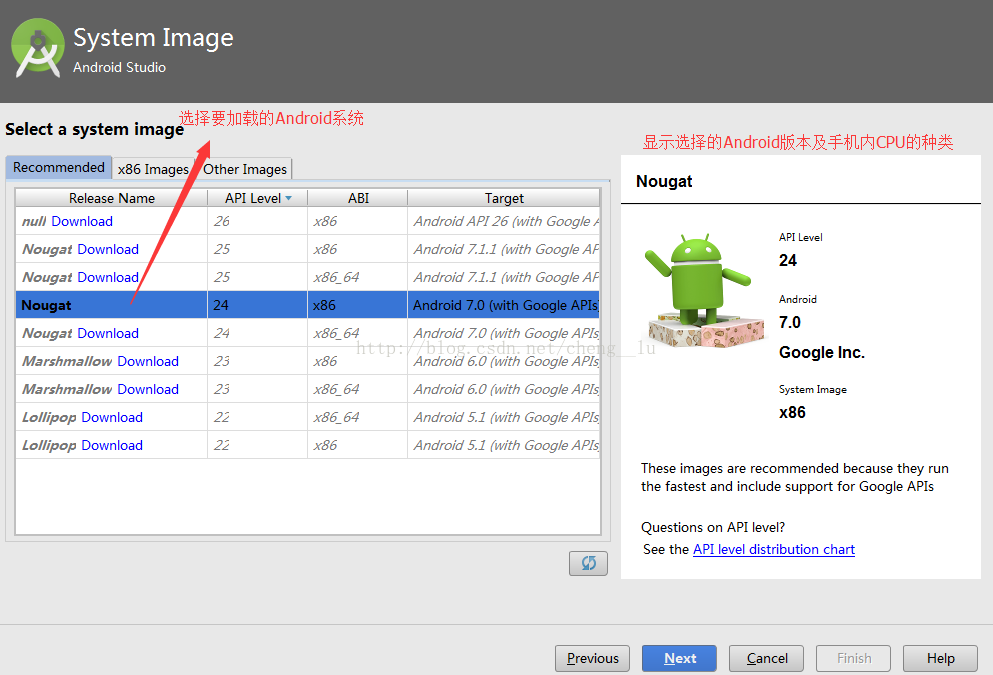
Task: Switch to the Recommended tab
Action: tap(59, 167)
